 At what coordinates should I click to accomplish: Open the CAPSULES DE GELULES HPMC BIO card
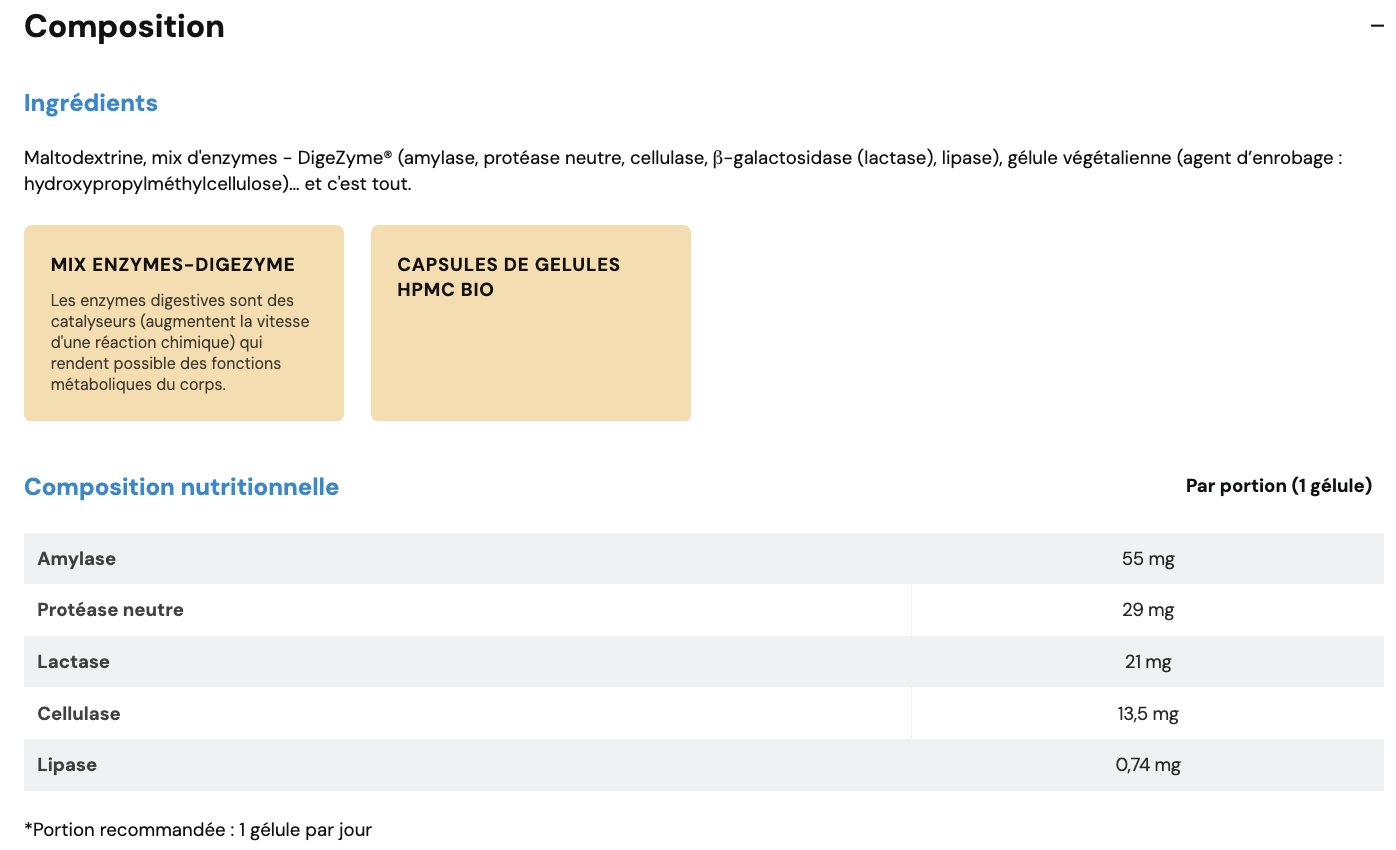pyautogui.click(x=530, y=322)
